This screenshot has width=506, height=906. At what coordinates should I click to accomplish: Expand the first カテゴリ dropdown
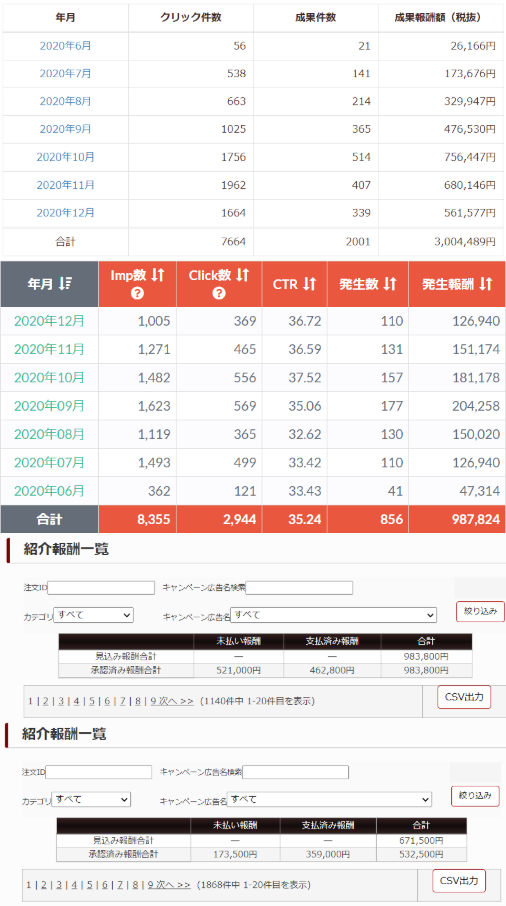coord(94,615)
